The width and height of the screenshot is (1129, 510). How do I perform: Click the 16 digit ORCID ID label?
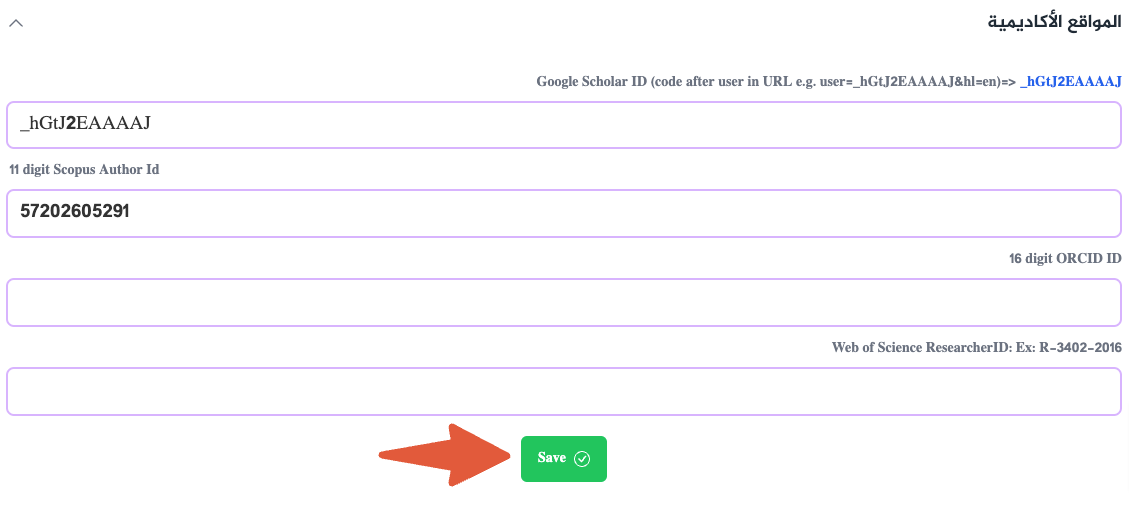(1065, 259)
